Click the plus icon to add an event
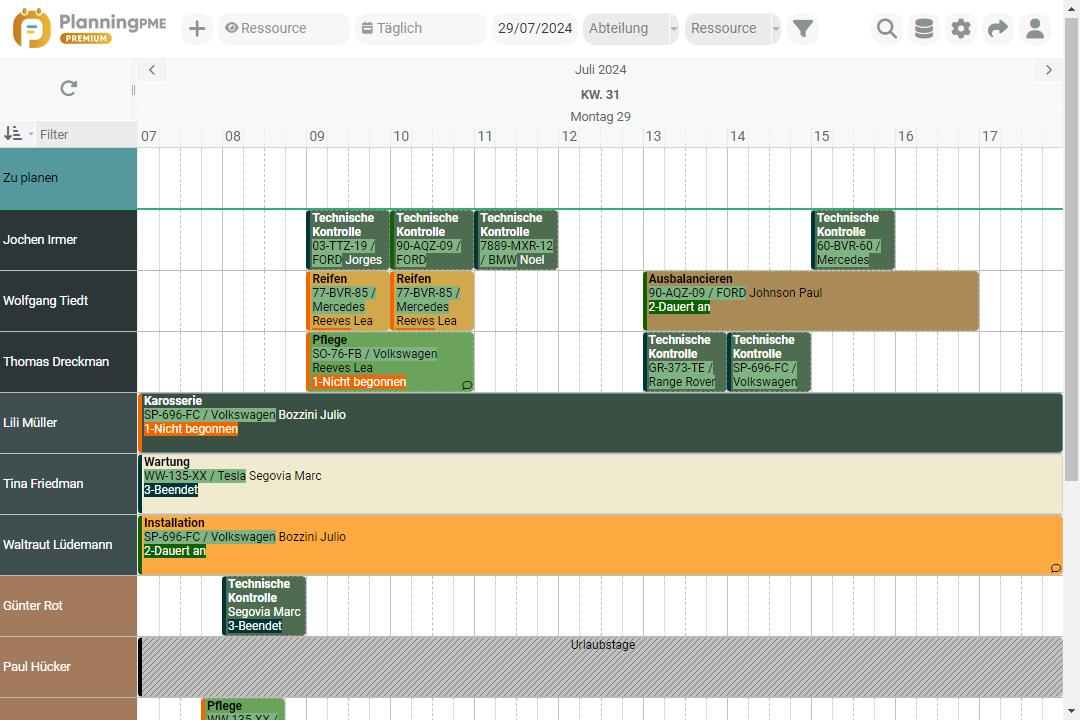1080x720 pixels. tap(197, 29)
